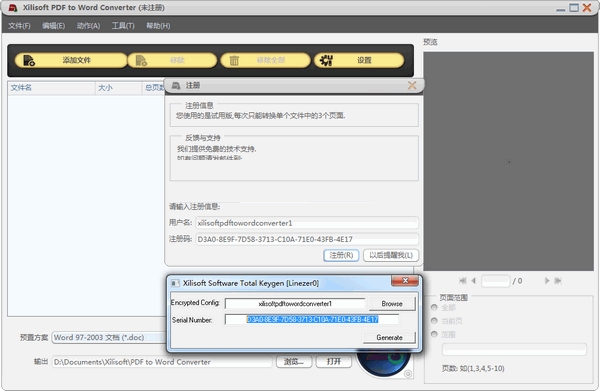Image resolution: width=600 pixels, height=391 pixels.
Task: Open the Edit (编辑) menu
Action: pyautogui.click(x=53, y=26)
